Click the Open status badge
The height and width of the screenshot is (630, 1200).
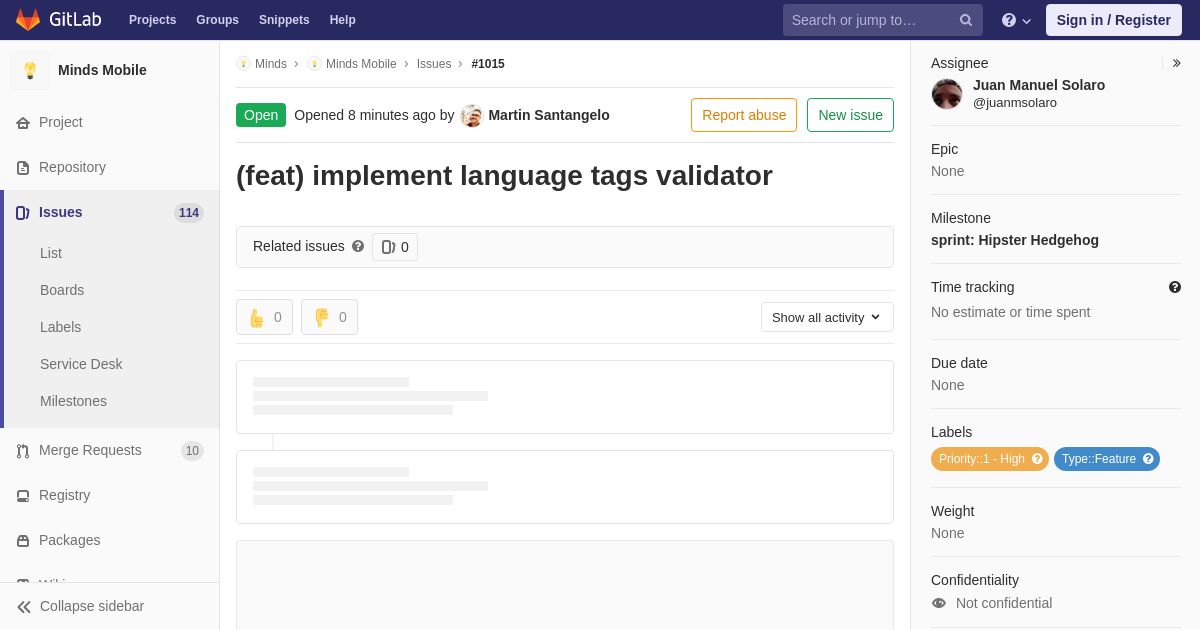[x=261, y=115]
